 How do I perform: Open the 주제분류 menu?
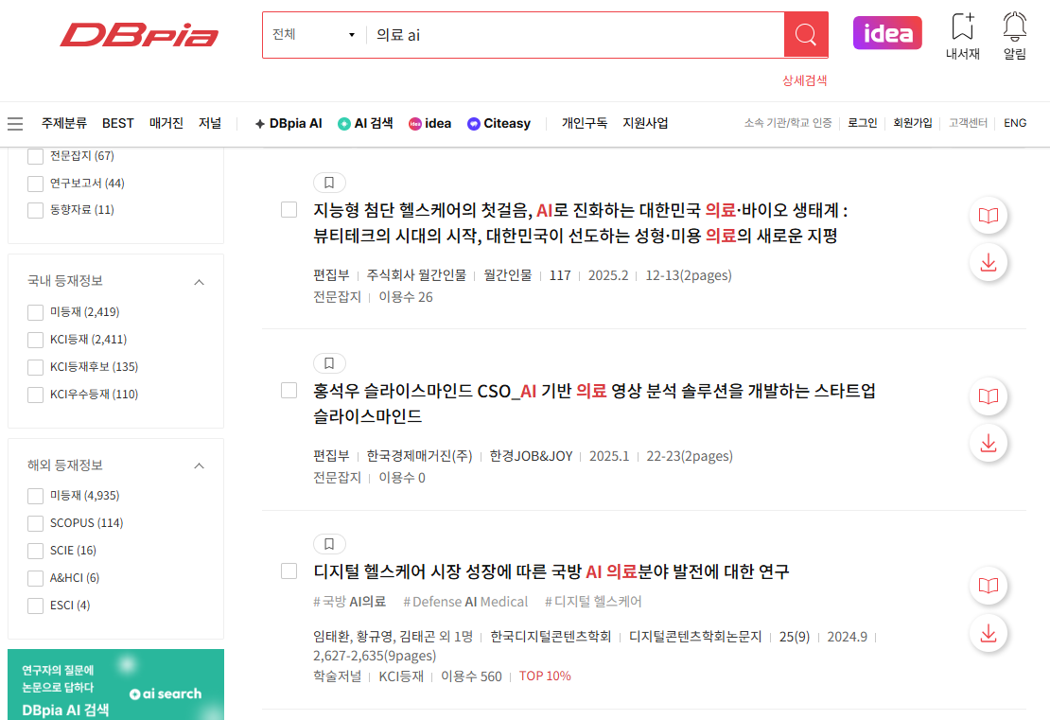64,123
